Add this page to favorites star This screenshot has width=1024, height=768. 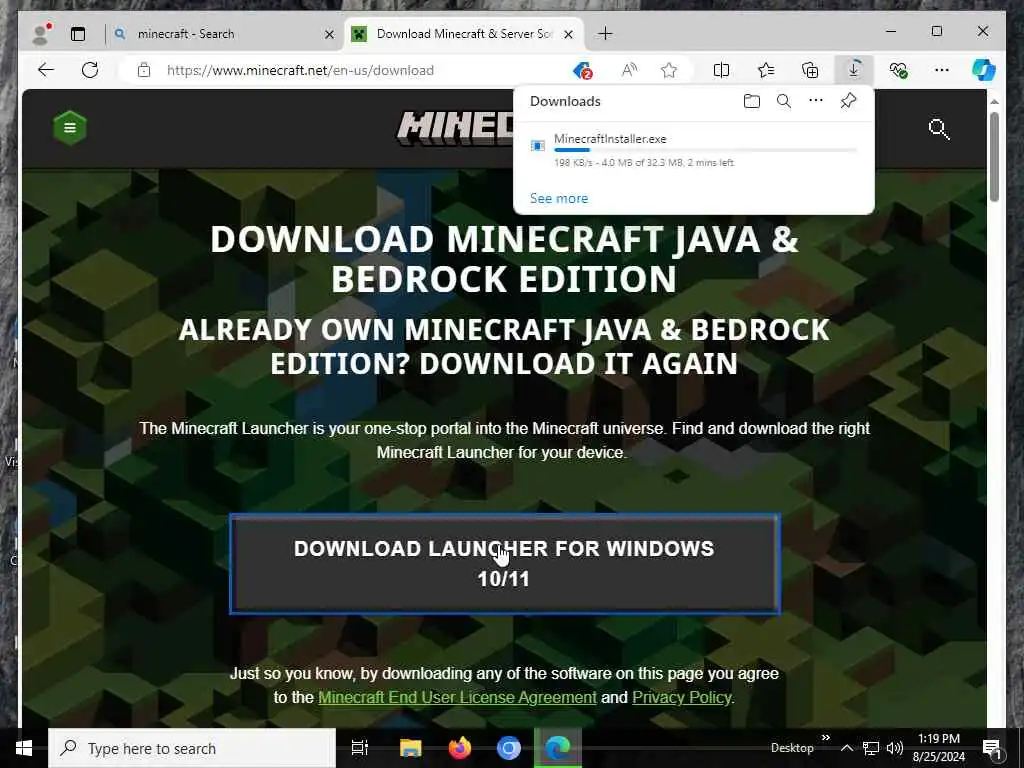coord(669,70)
